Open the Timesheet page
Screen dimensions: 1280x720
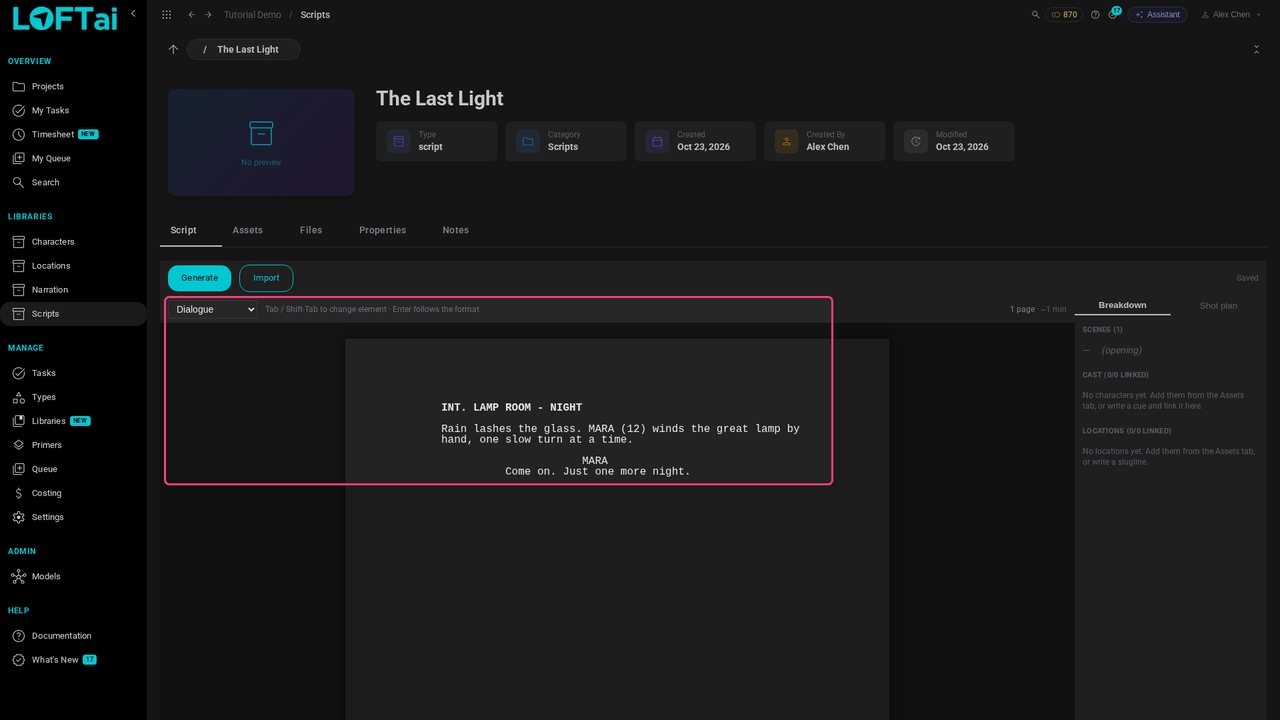[73, 135]
